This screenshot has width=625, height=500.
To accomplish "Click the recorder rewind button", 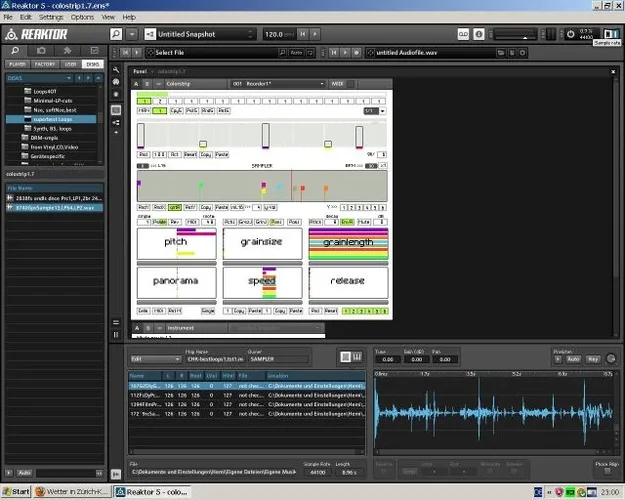I will click(334, 53).
